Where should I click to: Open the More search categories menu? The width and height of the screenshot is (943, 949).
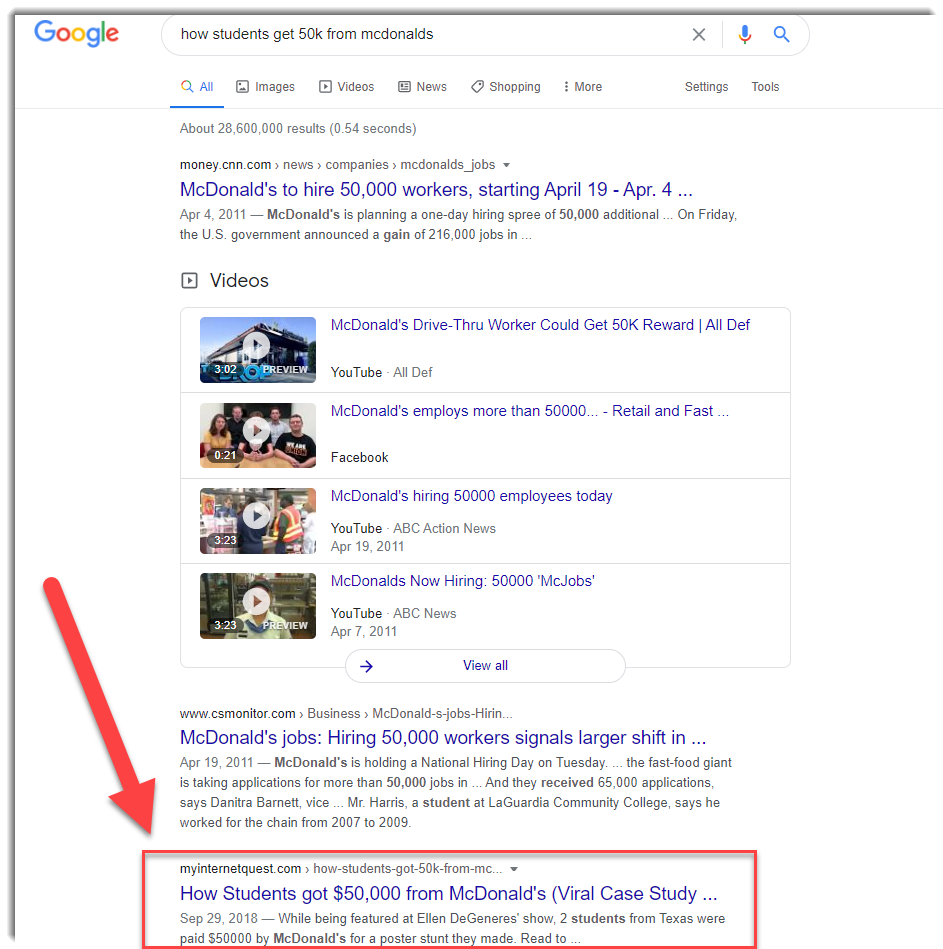(x=582, y=87)
